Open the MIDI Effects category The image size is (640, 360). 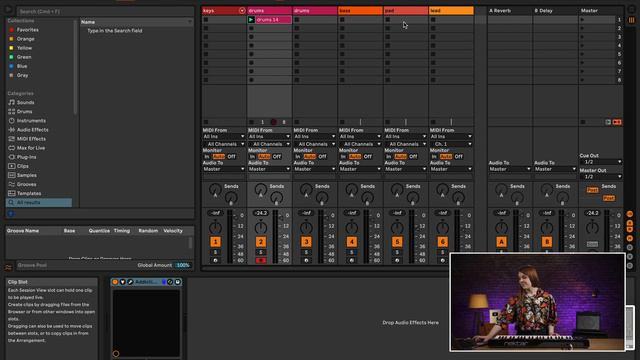(27, 139)
